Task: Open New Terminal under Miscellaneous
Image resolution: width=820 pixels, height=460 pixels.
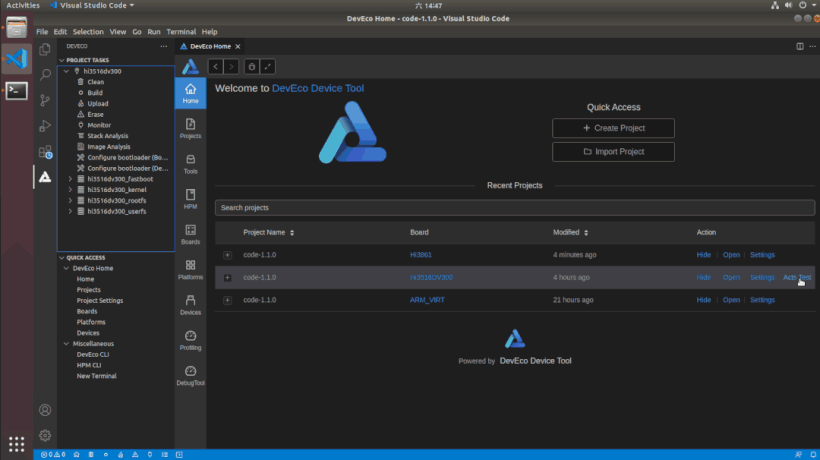Action: coord(97,376)
